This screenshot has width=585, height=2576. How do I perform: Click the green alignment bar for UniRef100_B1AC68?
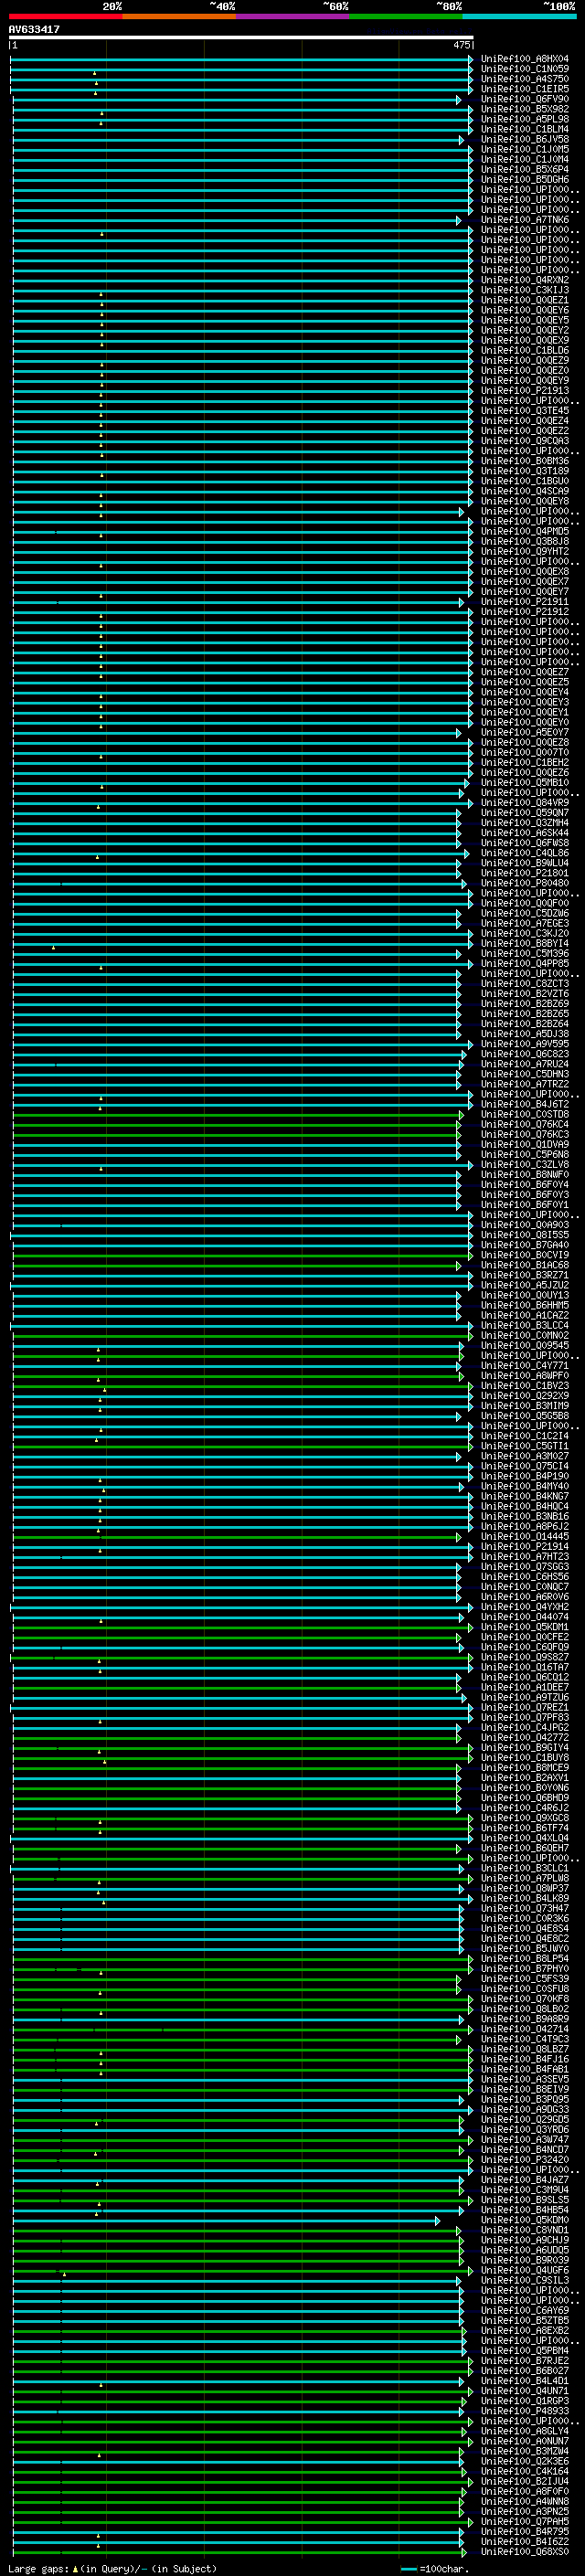(235, 1266)
